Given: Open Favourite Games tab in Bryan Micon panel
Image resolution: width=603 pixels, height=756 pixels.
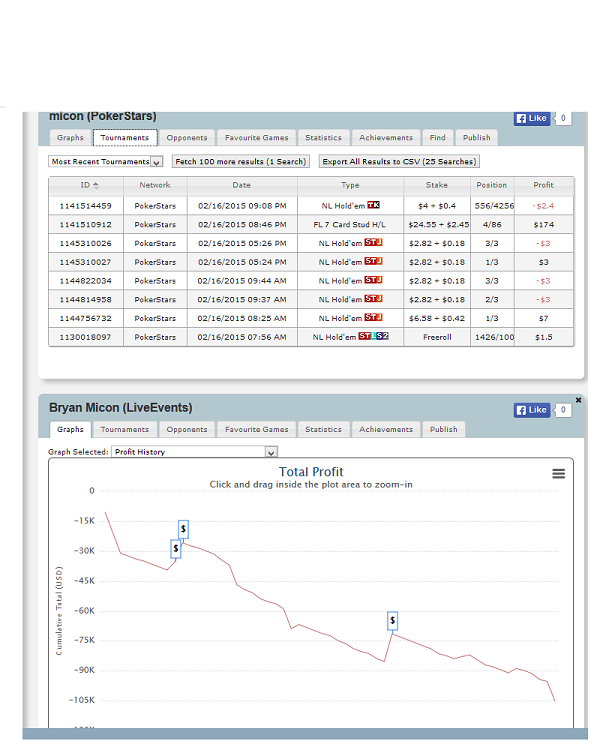Looking at the screenshot, I should (256, 429).
